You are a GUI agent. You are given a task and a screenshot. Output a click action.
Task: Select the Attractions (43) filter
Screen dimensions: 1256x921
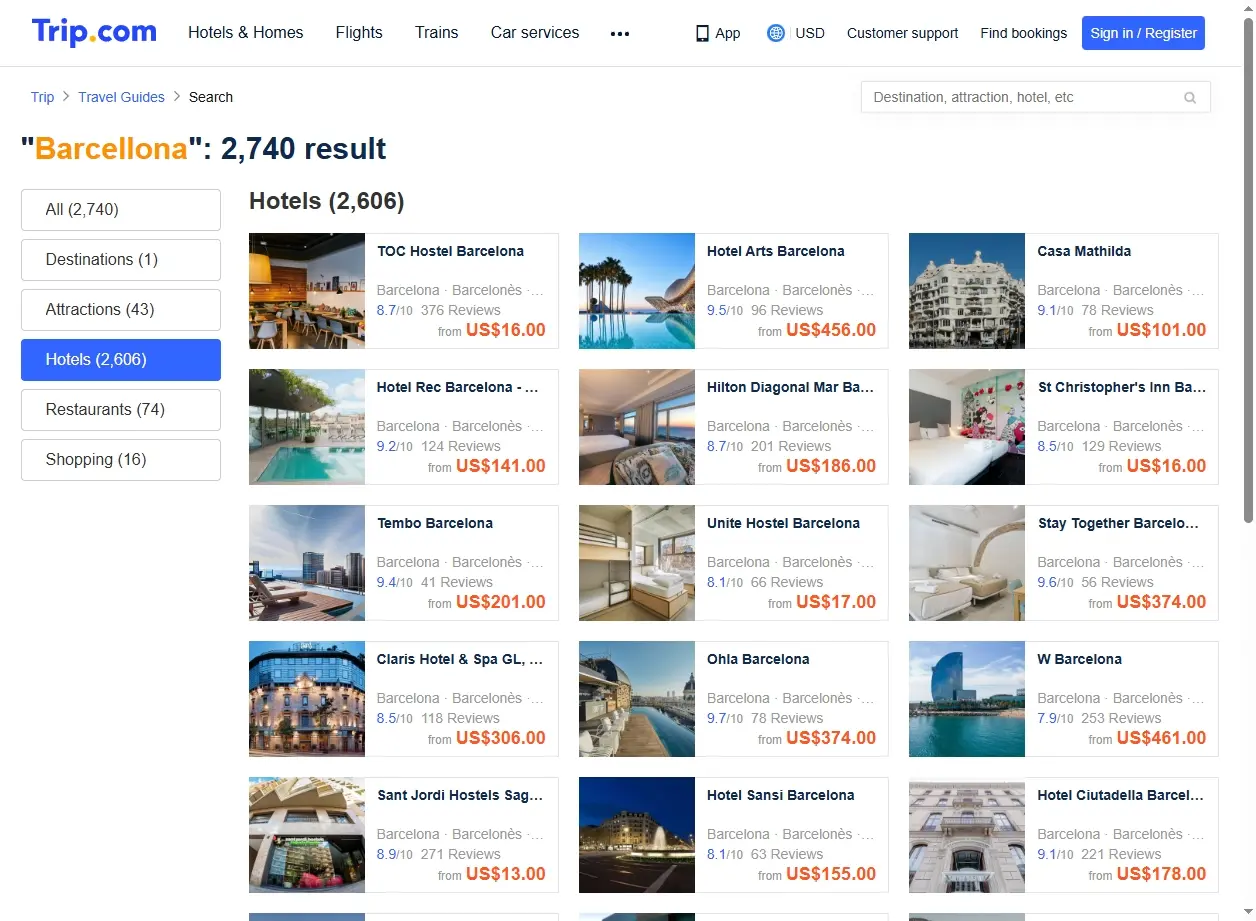[121, 310]
